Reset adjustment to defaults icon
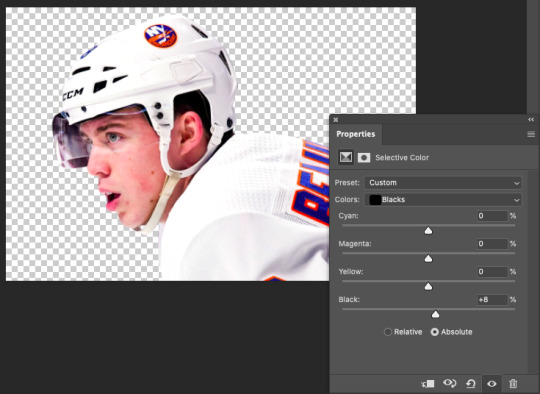The height and width of the screenshot is (394, 540). 470,383
